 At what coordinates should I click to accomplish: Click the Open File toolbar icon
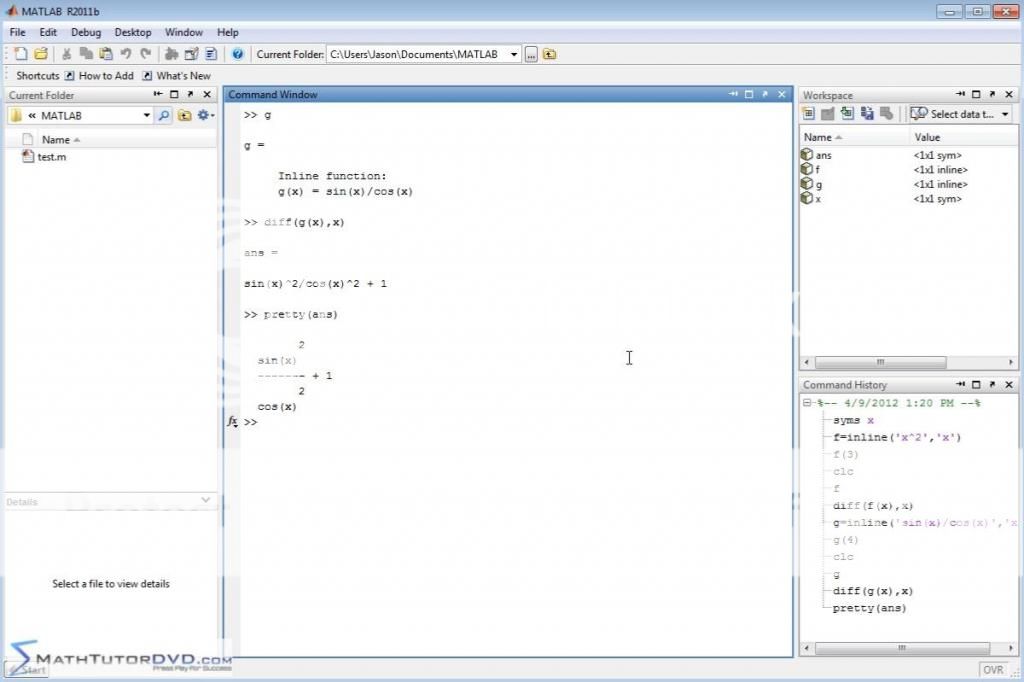pyautogui.click(x=41, y=54)
